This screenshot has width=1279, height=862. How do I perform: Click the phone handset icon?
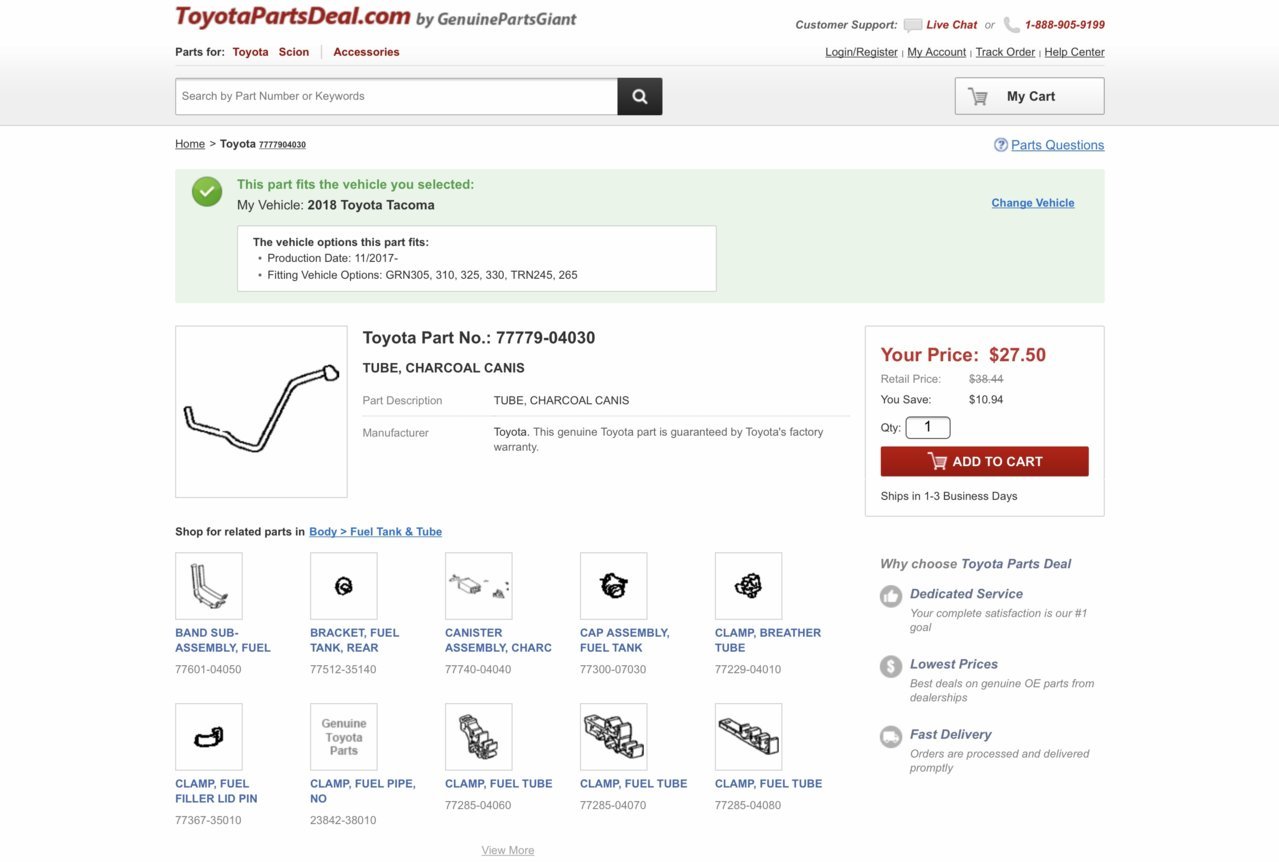click(x=1012, y=25)
